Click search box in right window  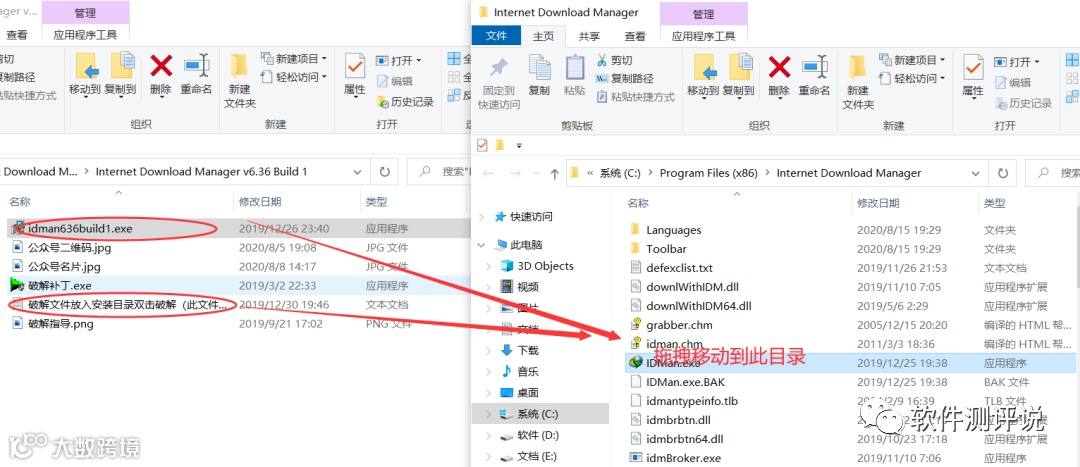coord(1052,174)
